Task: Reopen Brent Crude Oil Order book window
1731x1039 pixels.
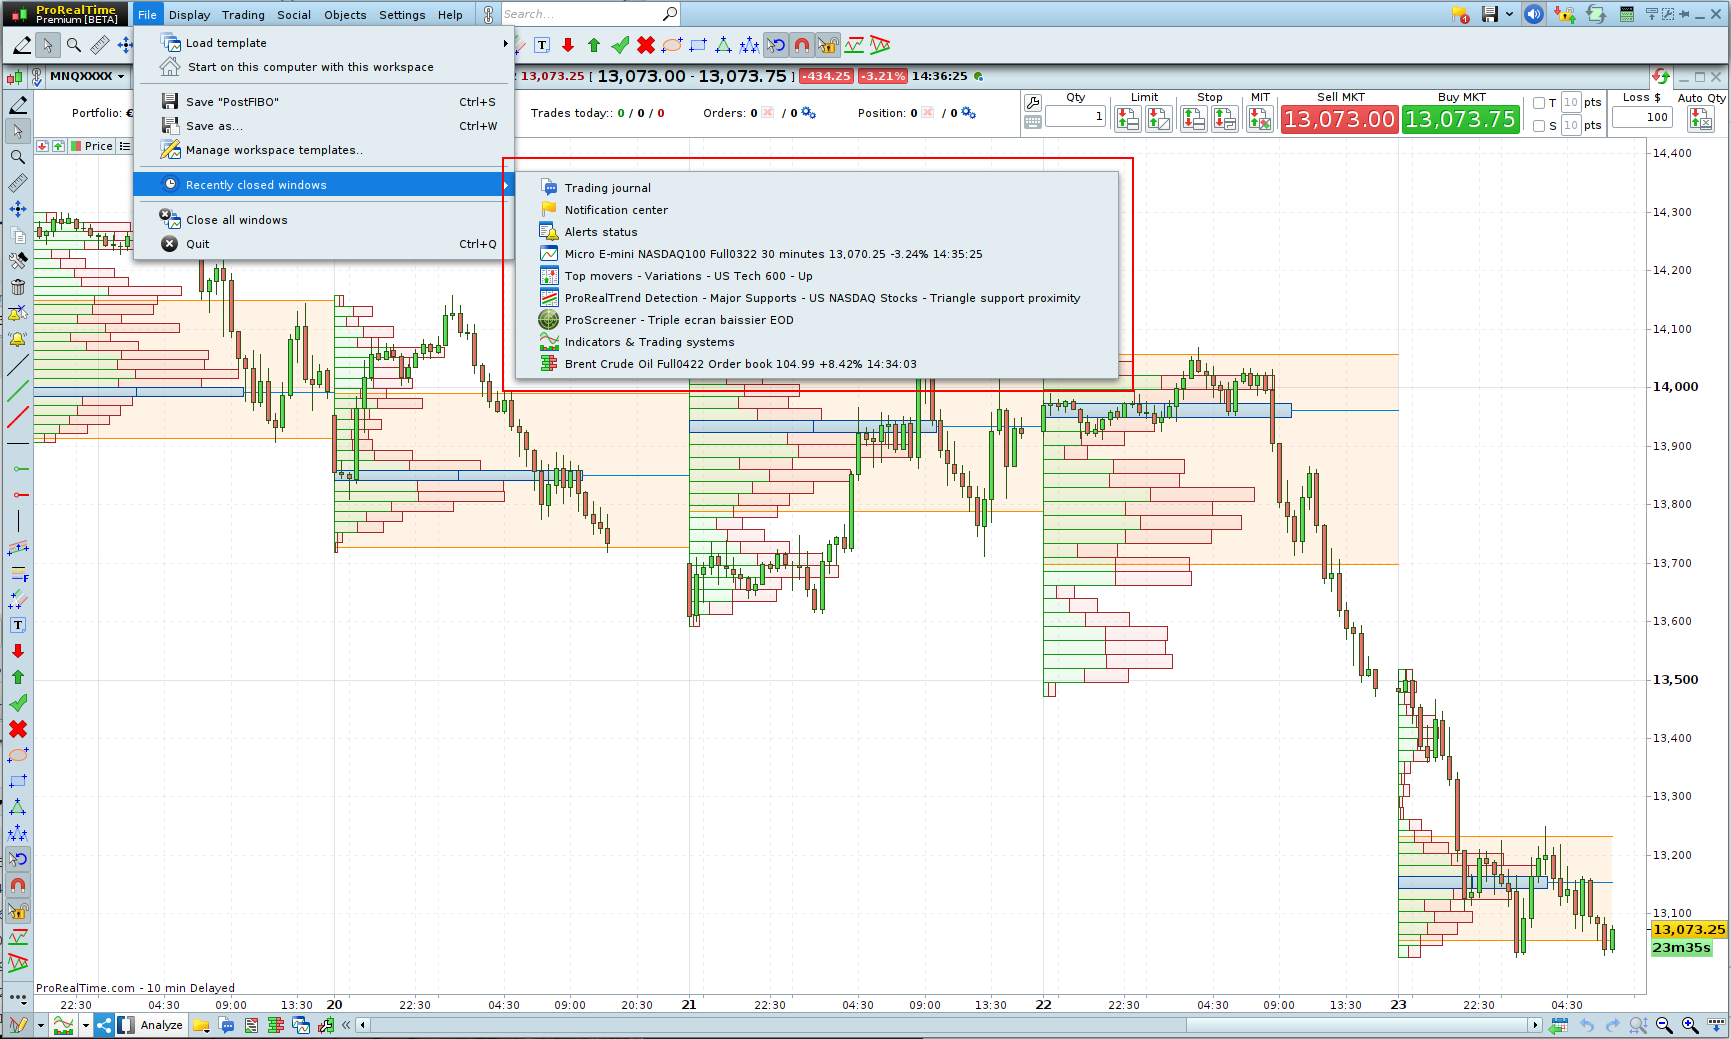Action: 816,364
